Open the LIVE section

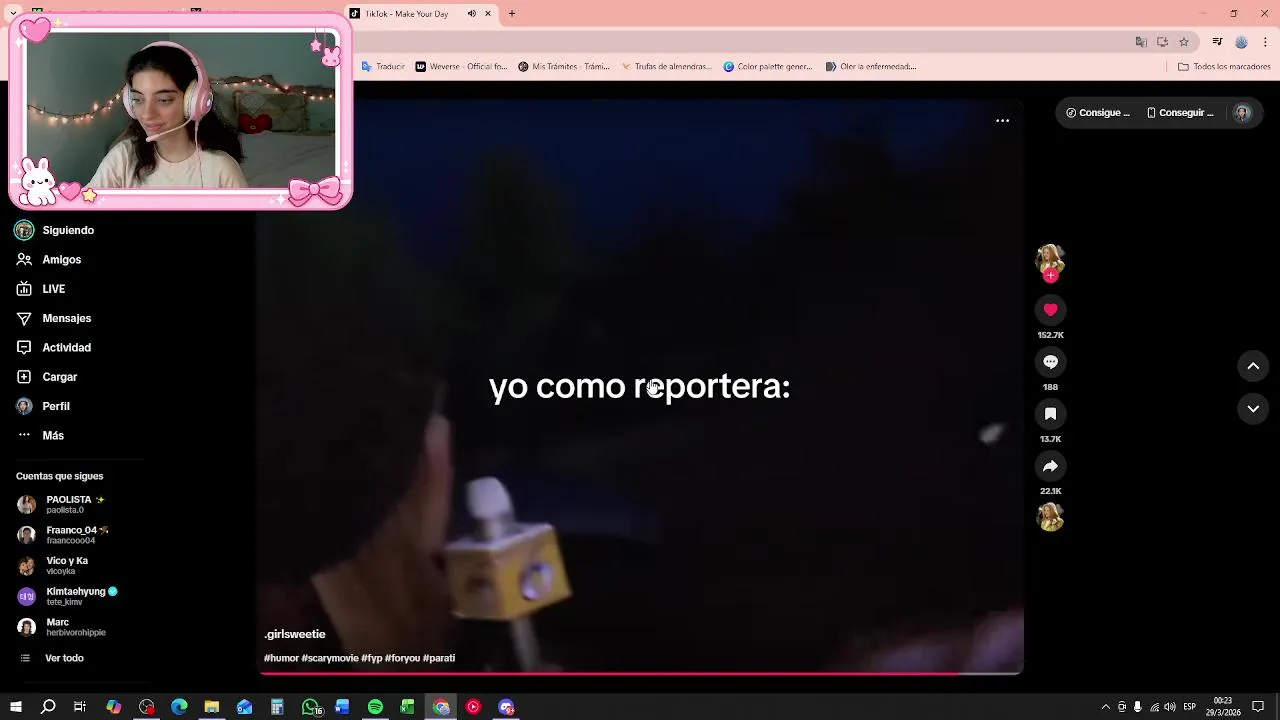[x=41, y=289]
